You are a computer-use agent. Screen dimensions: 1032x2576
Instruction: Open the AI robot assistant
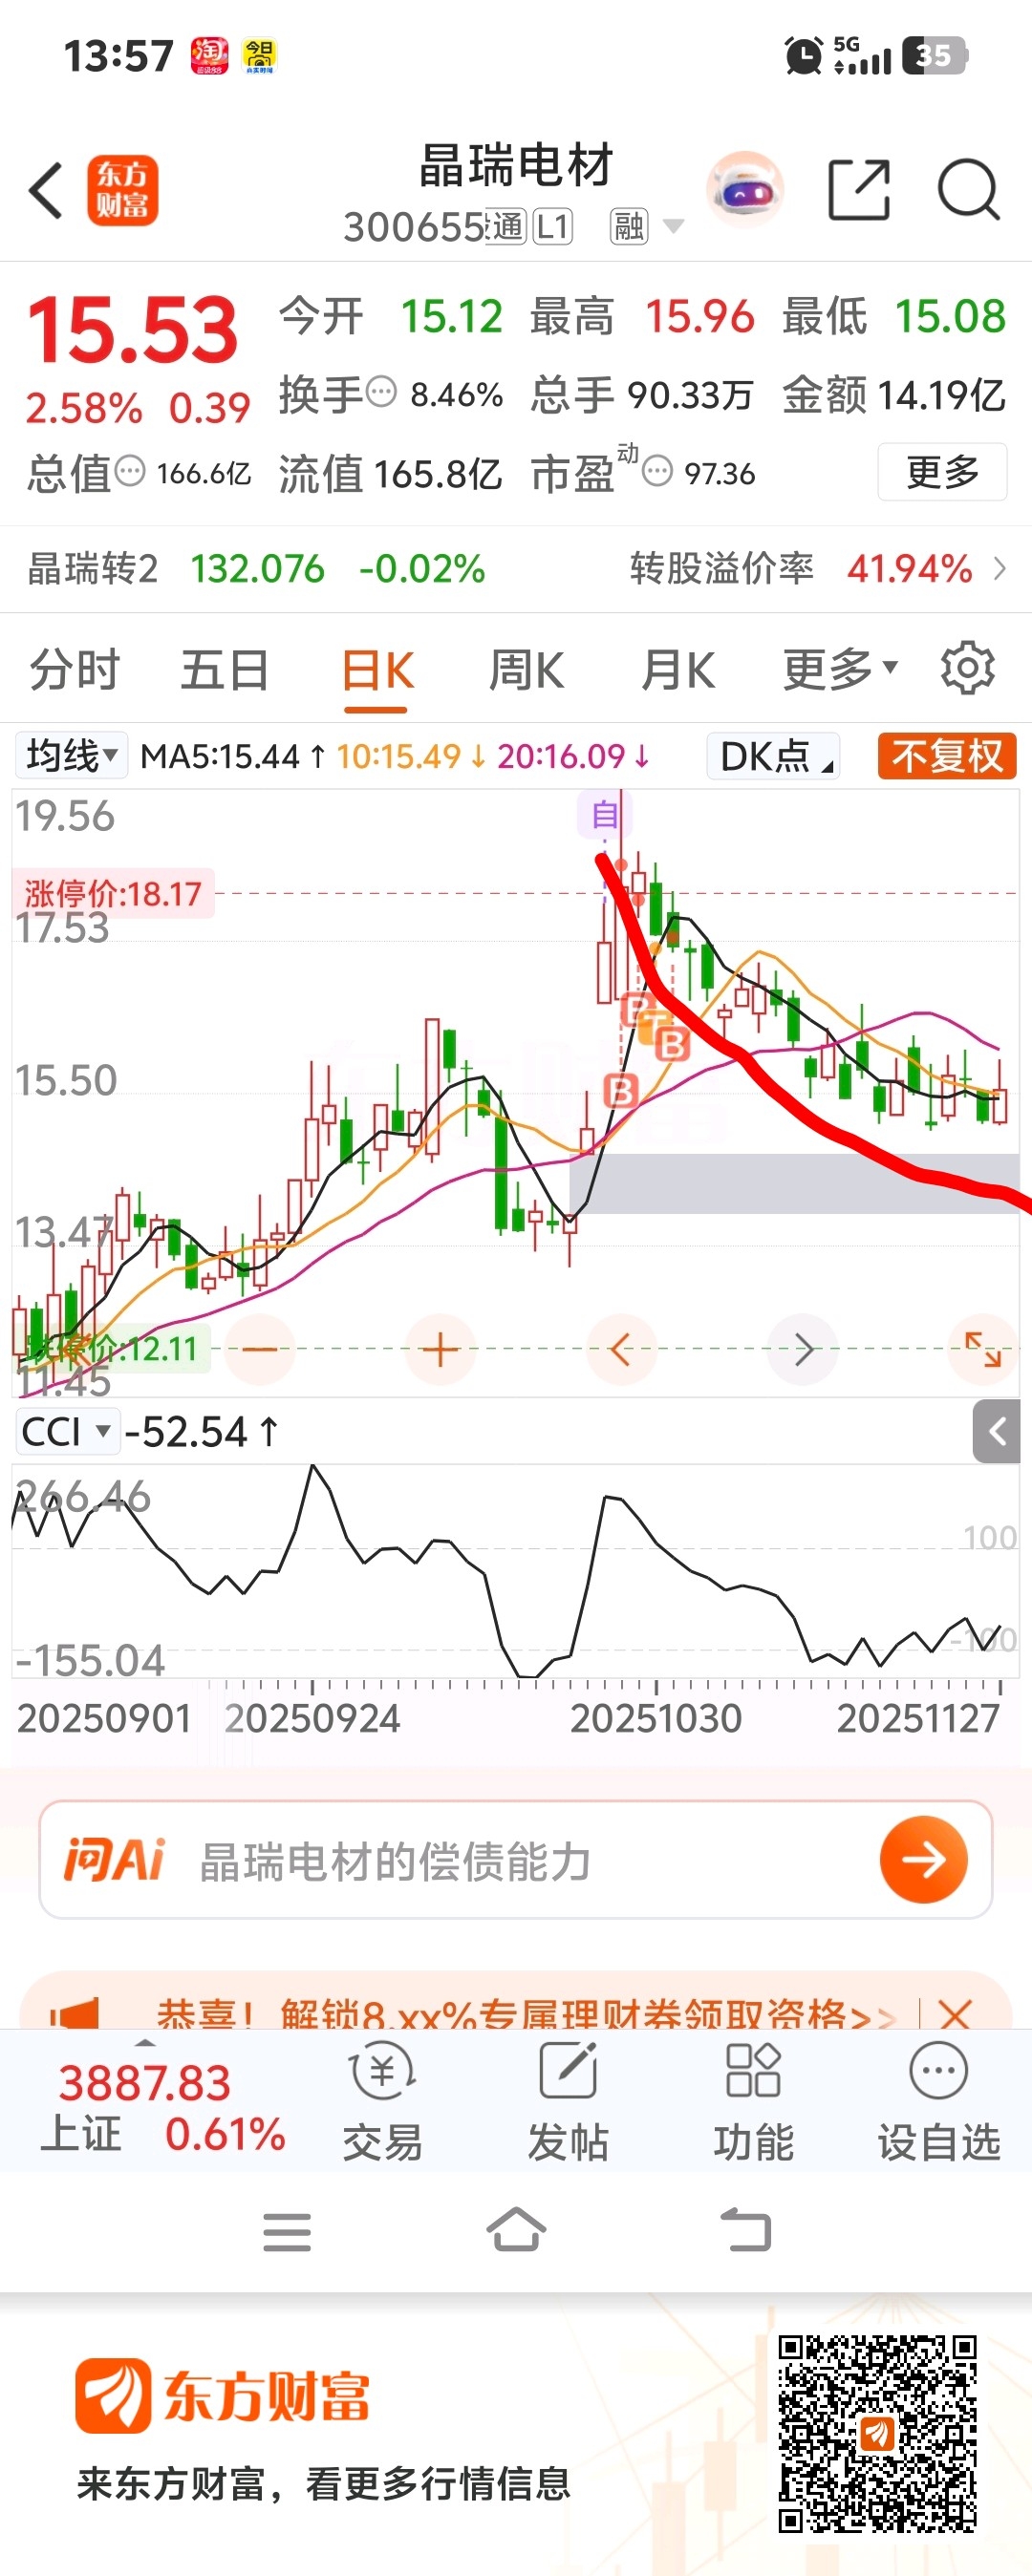745,188
